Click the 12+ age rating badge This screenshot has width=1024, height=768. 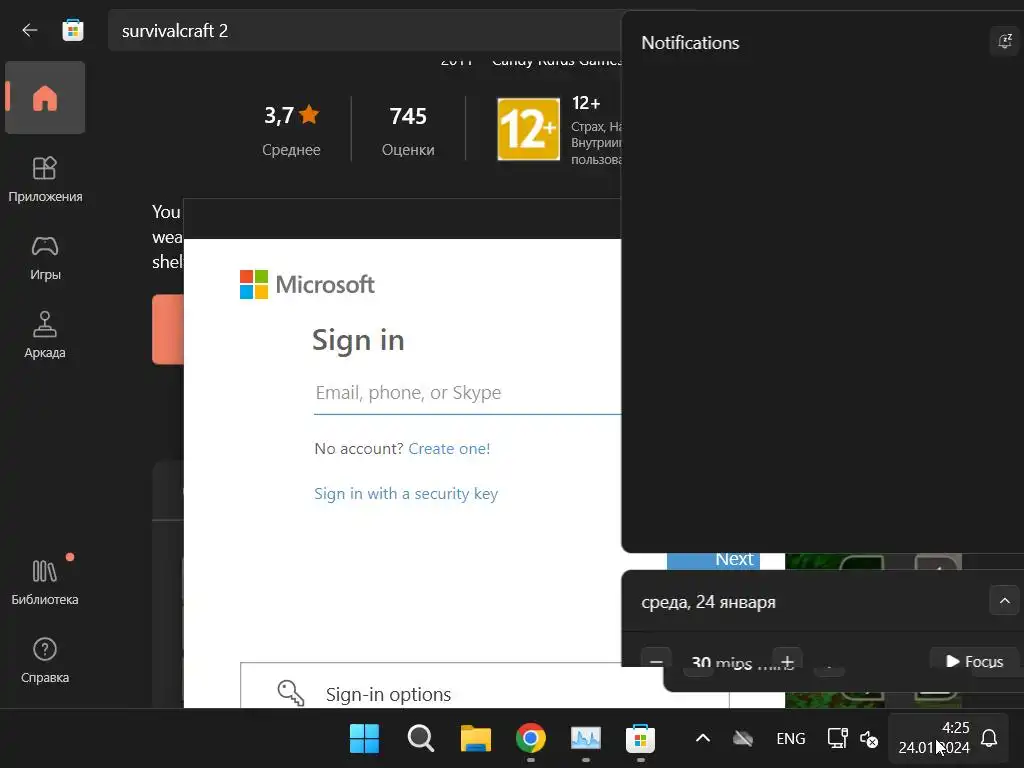tap(528, 129)
